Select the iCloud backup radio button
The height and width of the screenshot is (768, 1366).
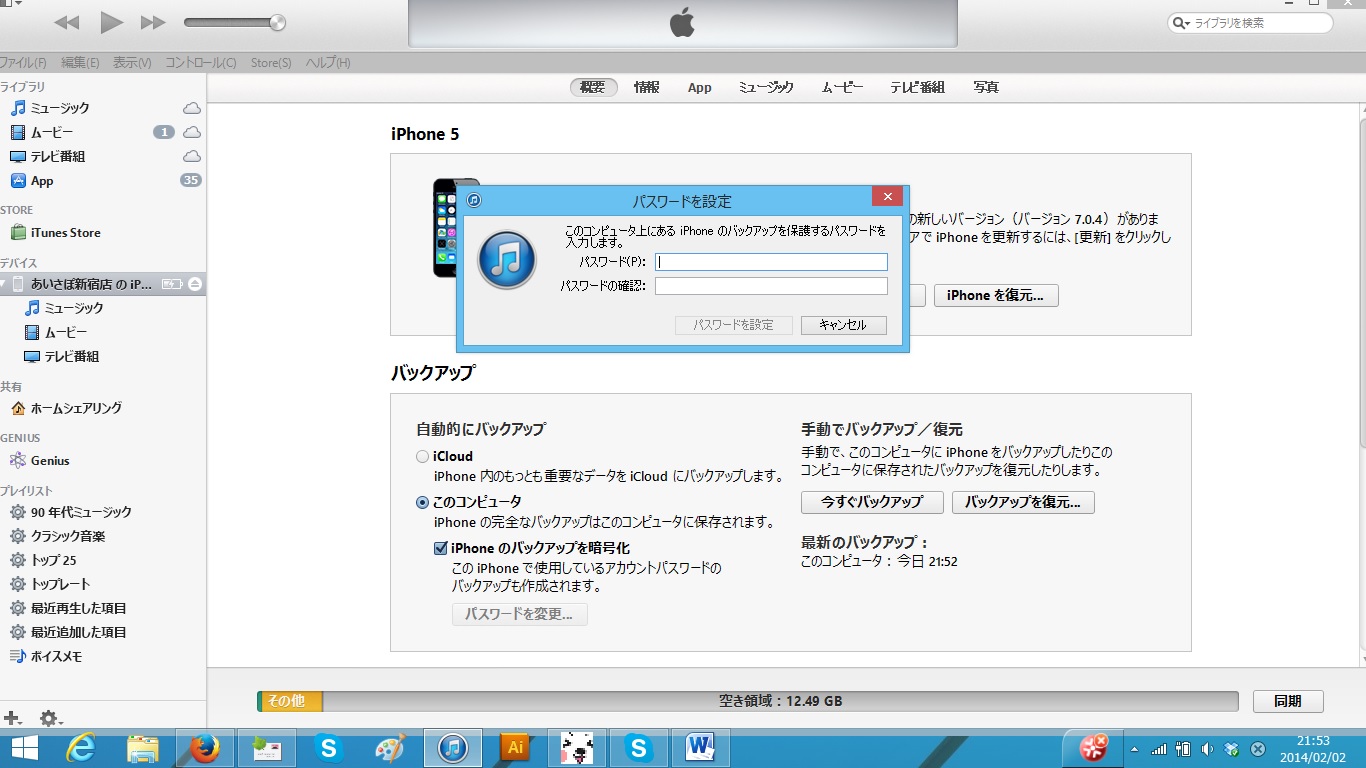point(423,457)
